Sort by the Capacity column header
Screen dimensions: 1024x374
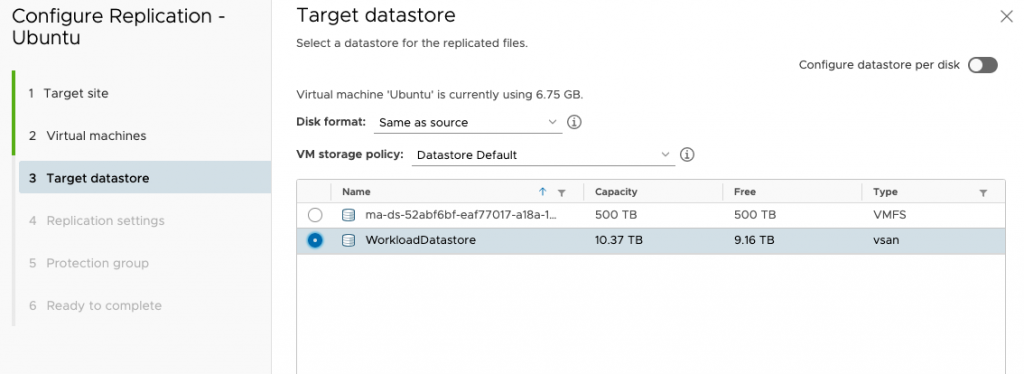pyautogui.click(x=616, y=192)
